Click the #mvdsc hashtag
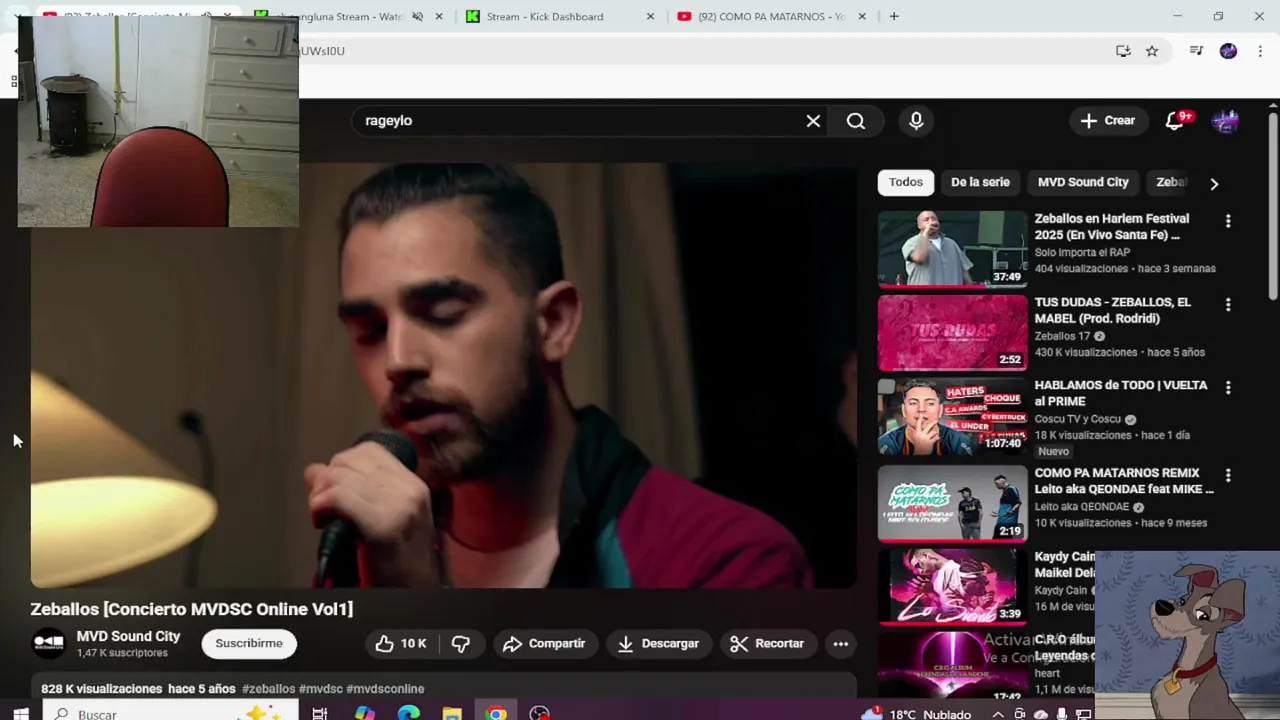Viewport: 1280px width, 720px height. click(320, 689)
